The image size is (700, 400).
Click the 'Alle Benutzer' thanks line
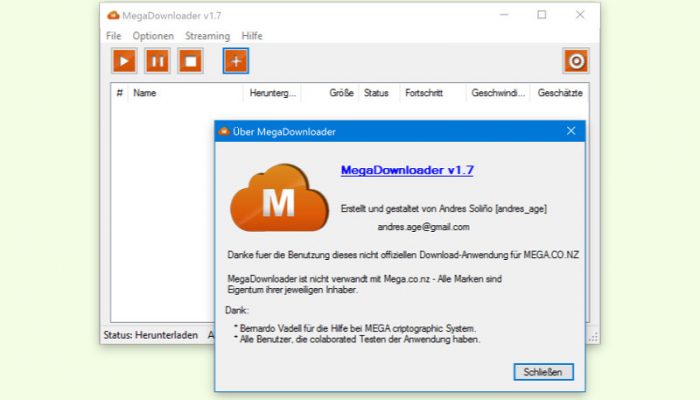click(x=357, y=339)
